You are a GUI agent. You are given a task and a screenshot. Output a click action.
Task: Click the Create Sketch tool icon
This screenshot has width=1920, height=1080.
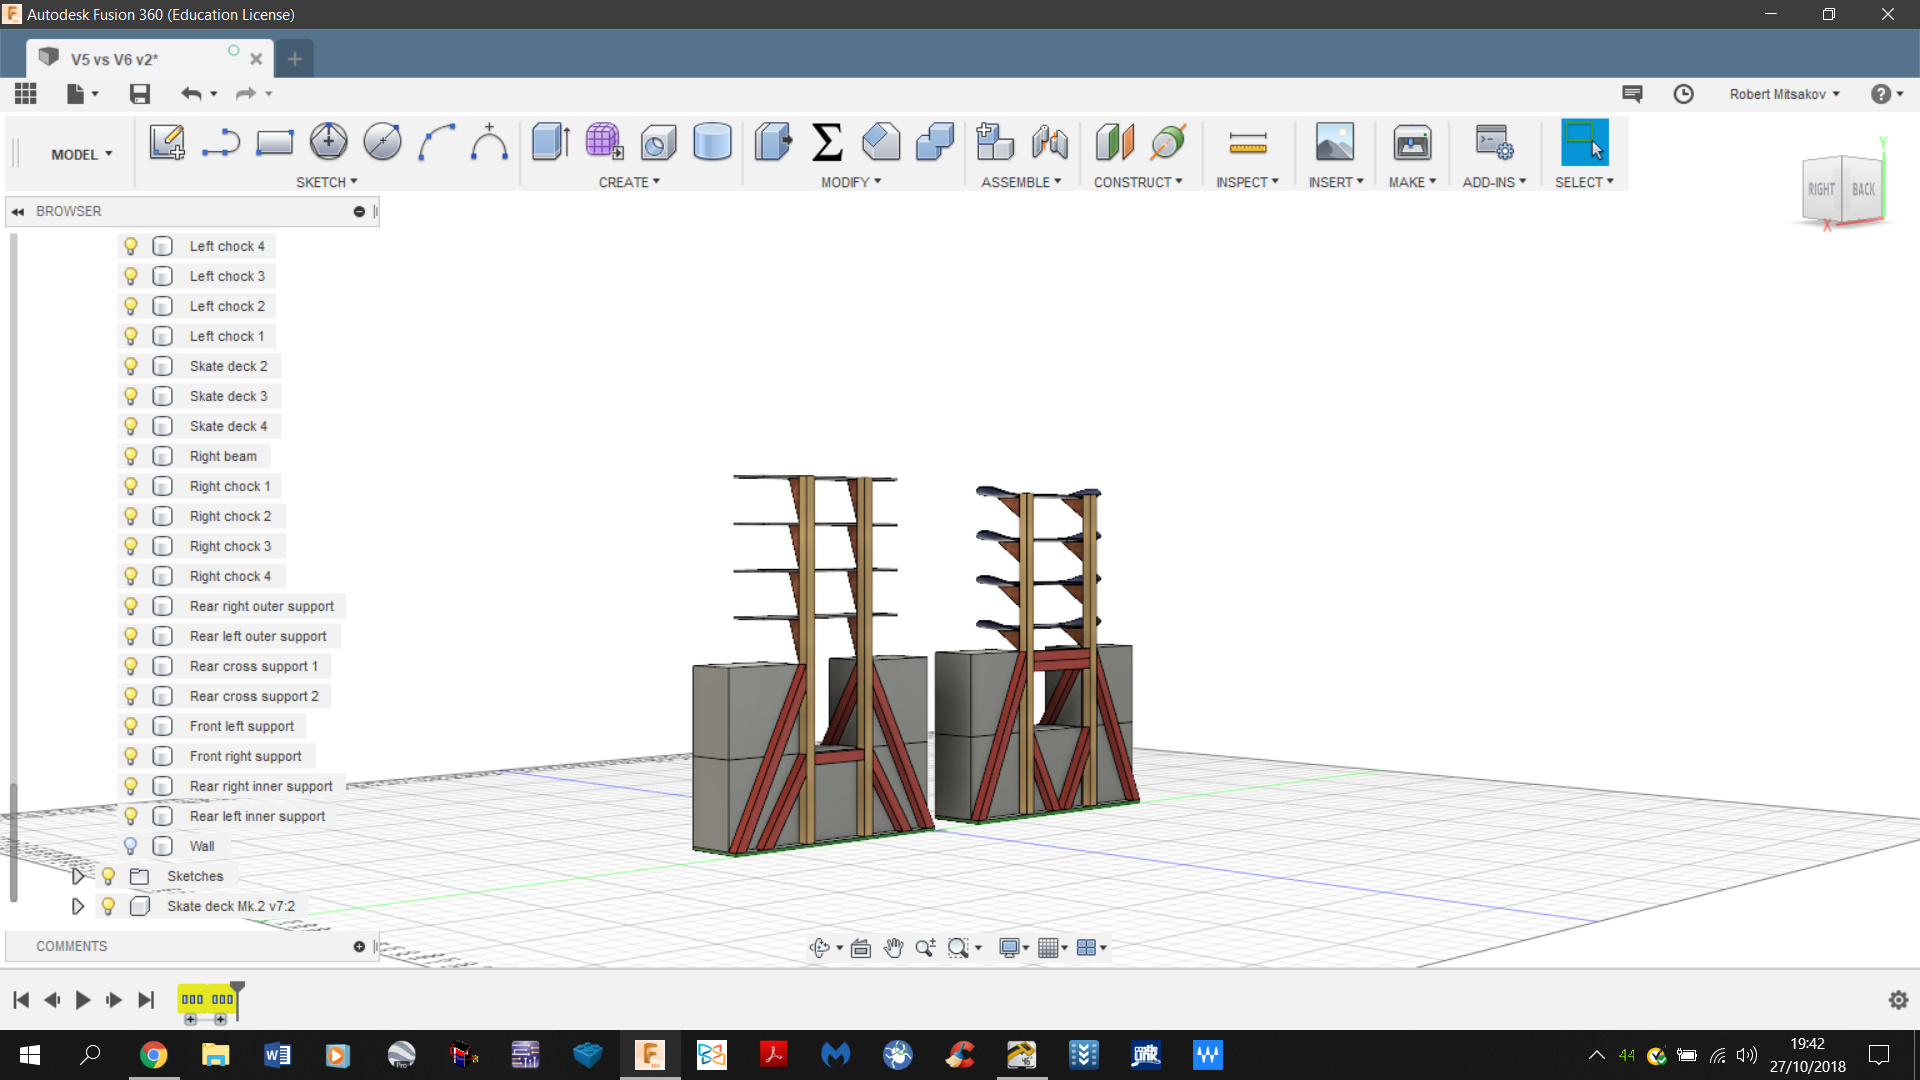click(x=167, y=142)
